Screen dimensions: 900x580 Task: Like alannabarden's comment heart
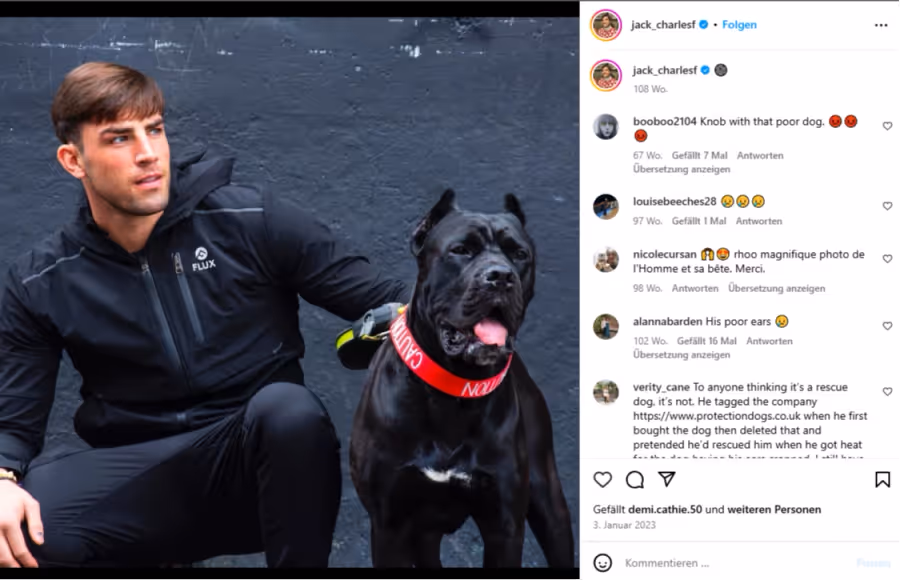click(887, 326)
